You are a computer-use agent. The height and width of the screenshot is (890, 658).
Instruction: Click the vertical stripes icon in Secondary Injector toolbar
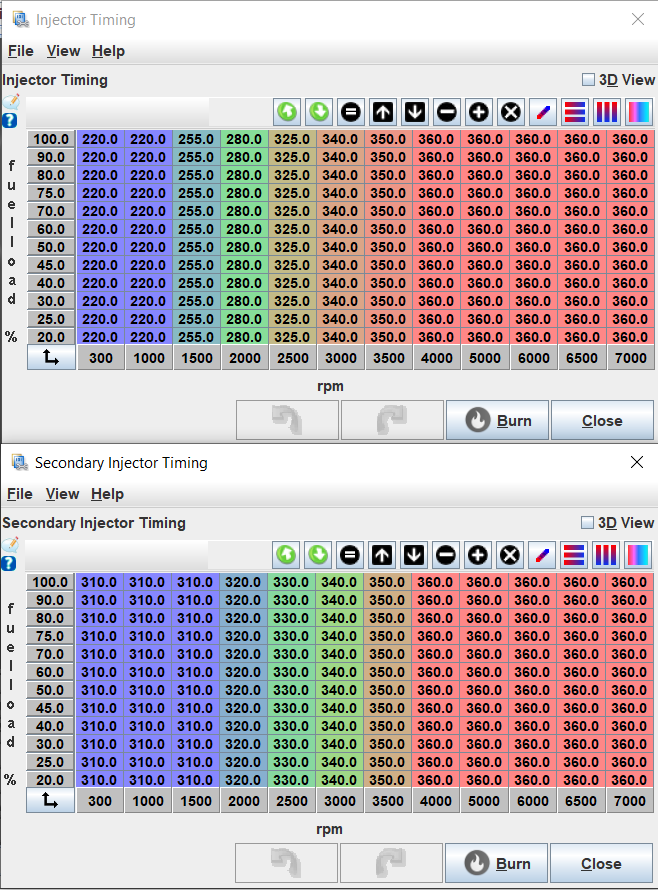606,554
